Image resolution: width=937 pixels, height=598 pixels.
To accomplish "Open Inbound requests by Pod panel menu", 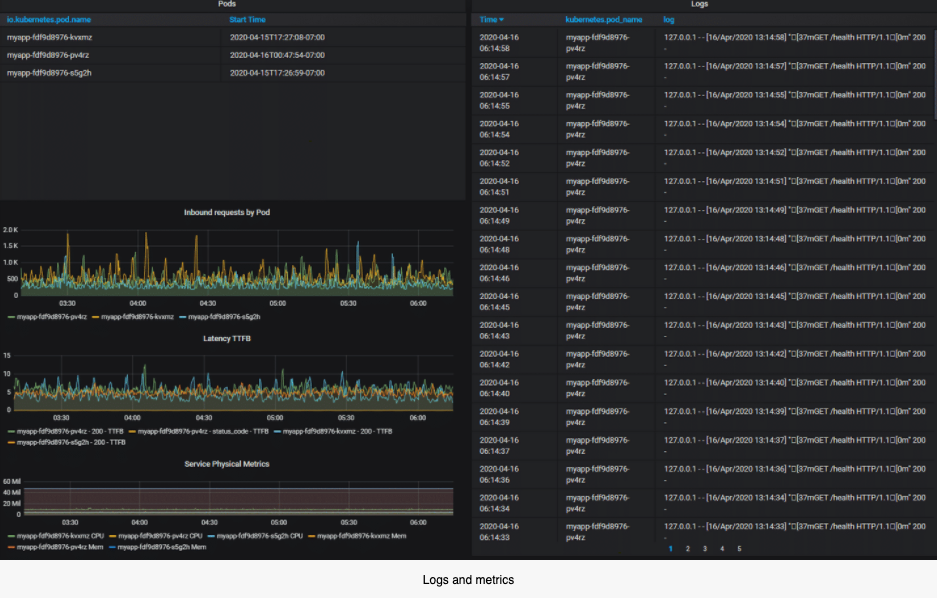I will point(227,212).
